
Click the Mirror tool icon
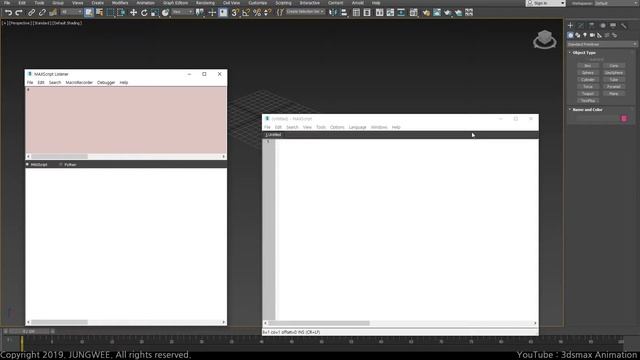pyautogui.click(x=333, y=13)
